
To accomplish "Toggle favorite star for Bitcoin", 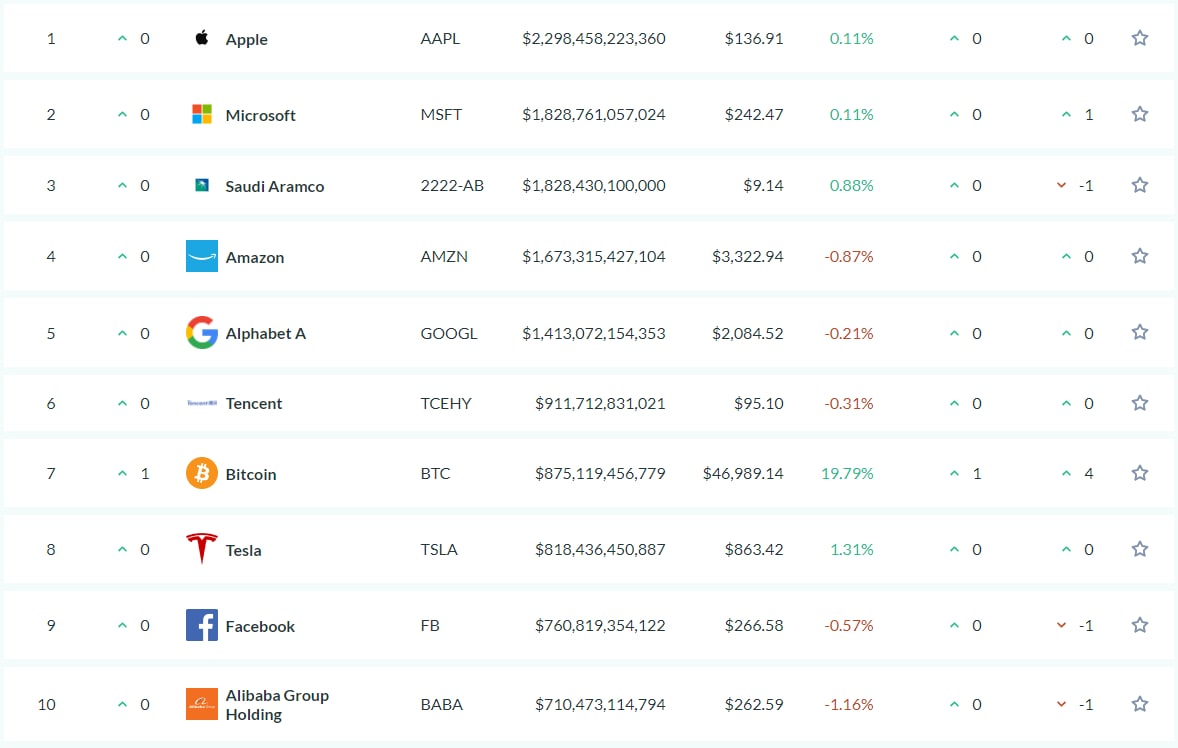I will (1139, 473).
